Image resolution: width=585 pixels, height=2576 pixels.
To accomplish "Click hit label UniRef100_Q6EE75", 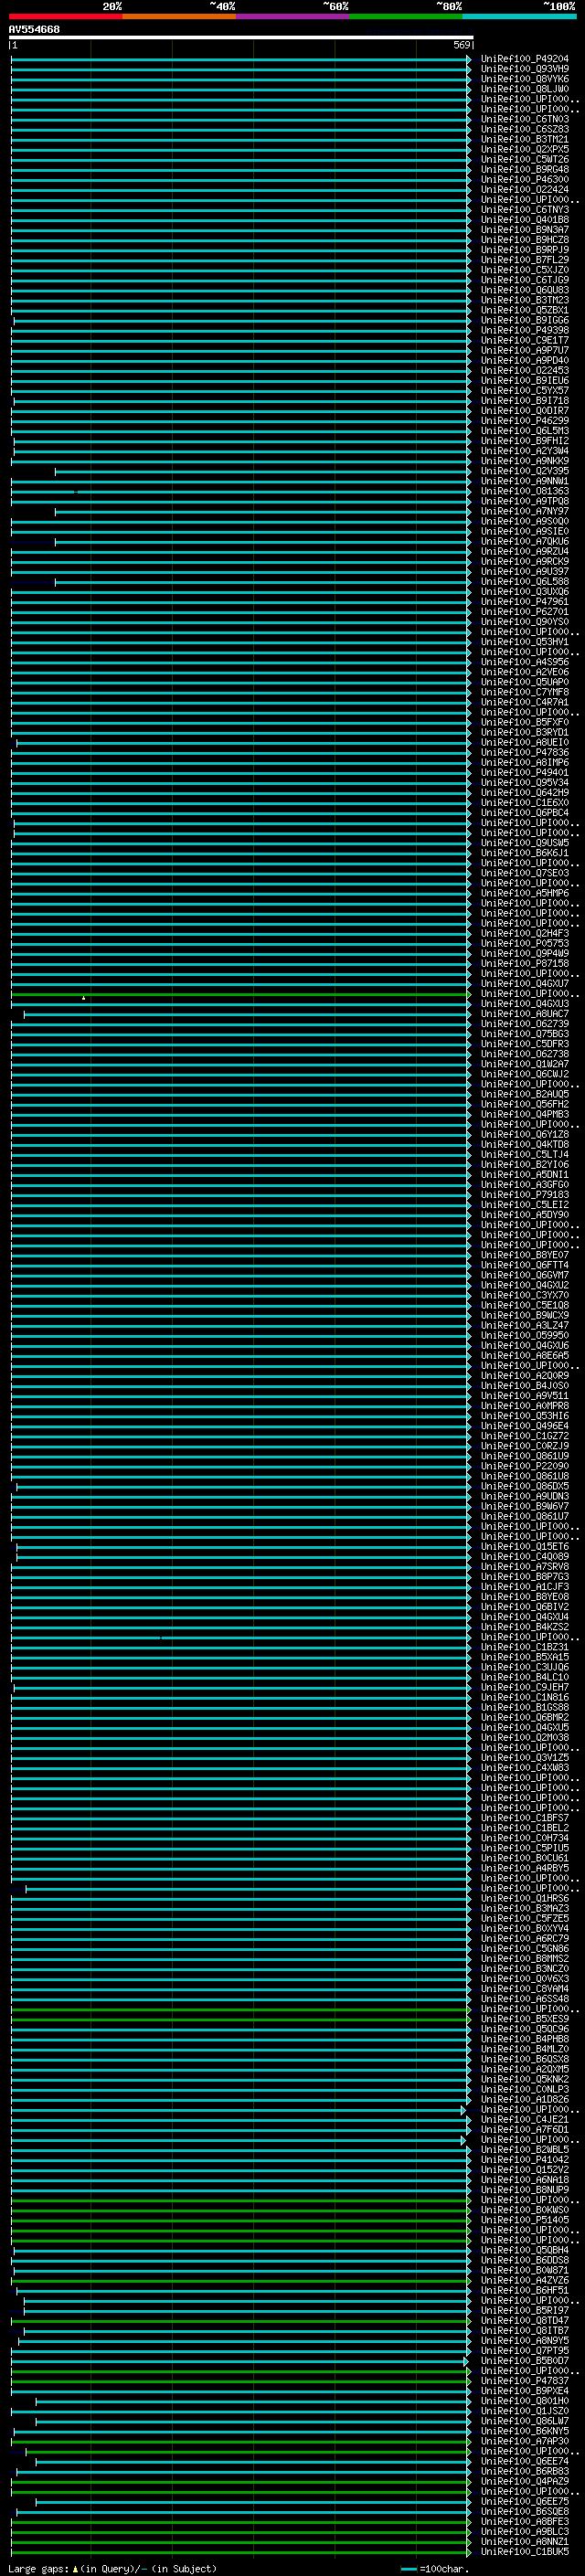I will [x=524, y=2501].
